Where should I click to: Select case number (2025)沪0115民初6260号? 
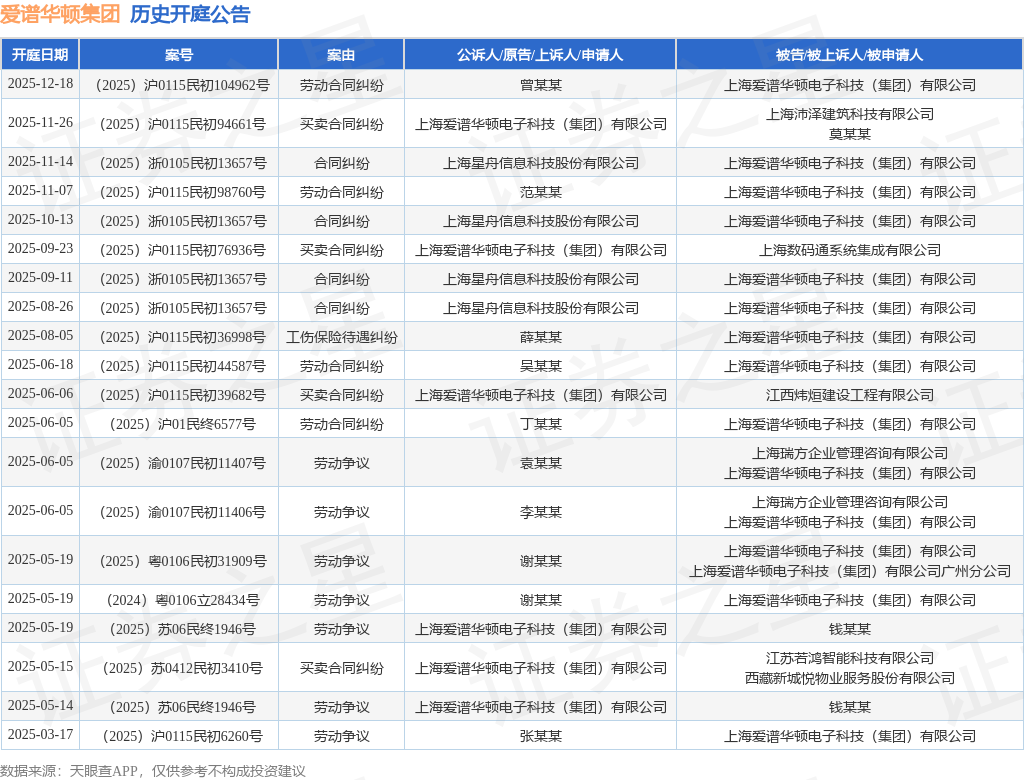tap(179, 736)
